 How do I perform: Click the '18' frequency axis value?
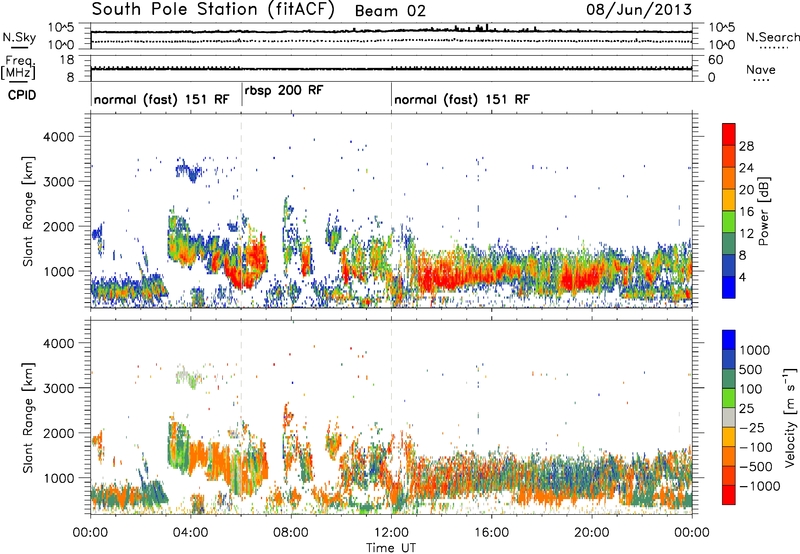[x=66, y=60]
